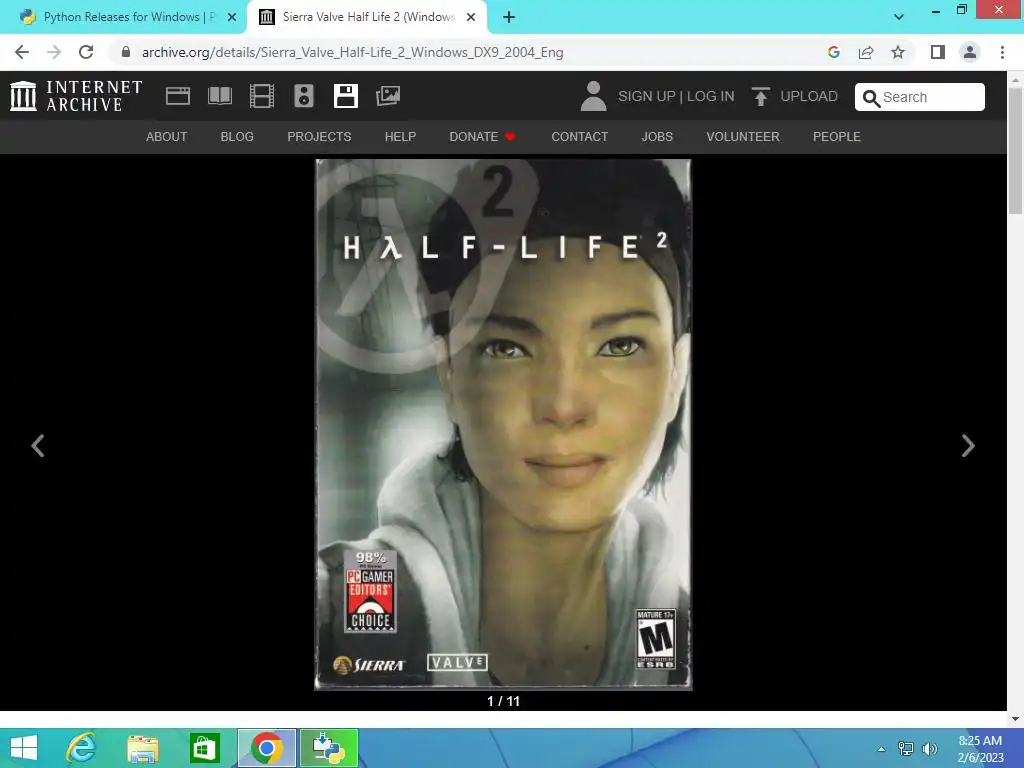Go back with browser back arrow

[22, 52]
